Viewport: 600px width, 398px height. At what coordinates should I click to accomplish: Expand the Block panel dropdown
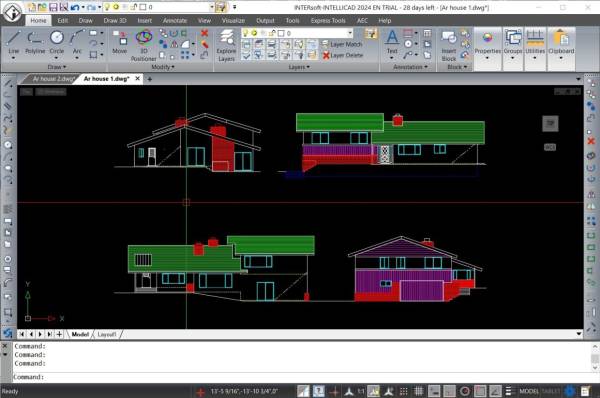click(457, 67)
